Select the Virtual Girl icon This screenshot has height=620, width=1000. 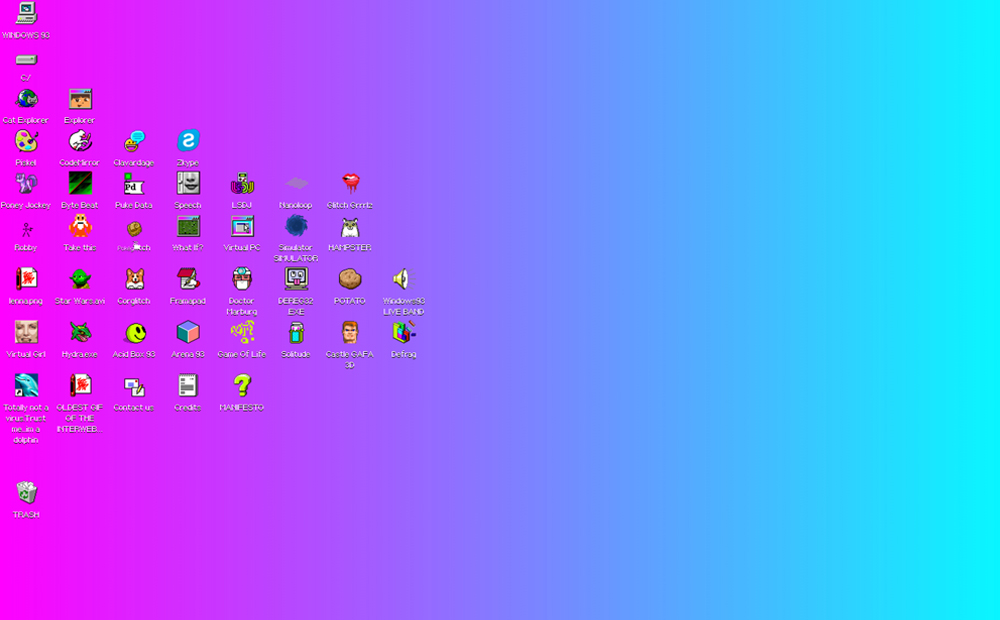coord(26,332)
